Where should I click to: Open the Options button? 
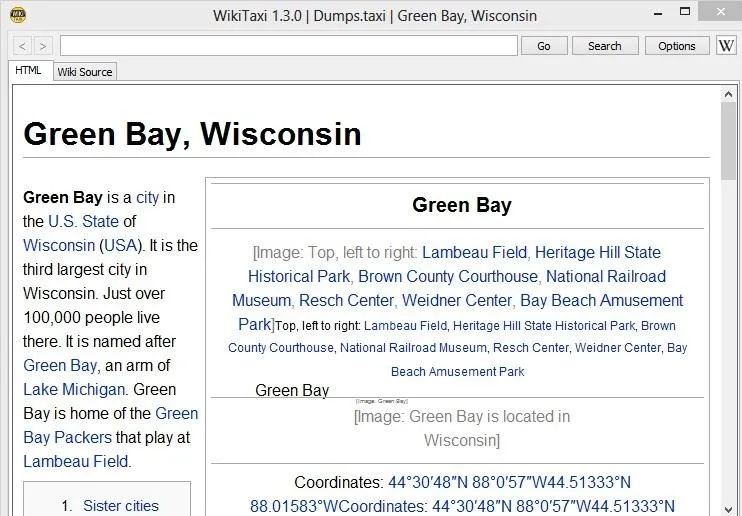677,46
